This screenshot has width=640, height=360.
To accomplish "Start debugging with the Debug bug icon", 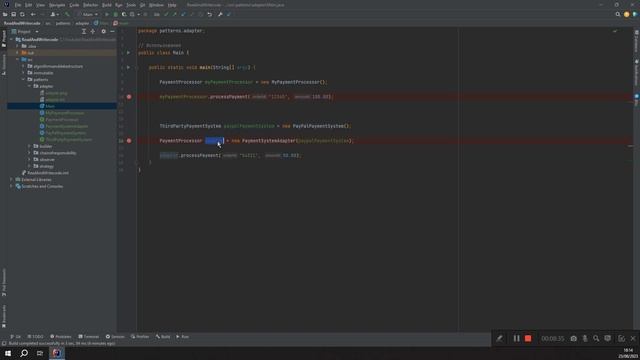I will [x=116, y=14].
